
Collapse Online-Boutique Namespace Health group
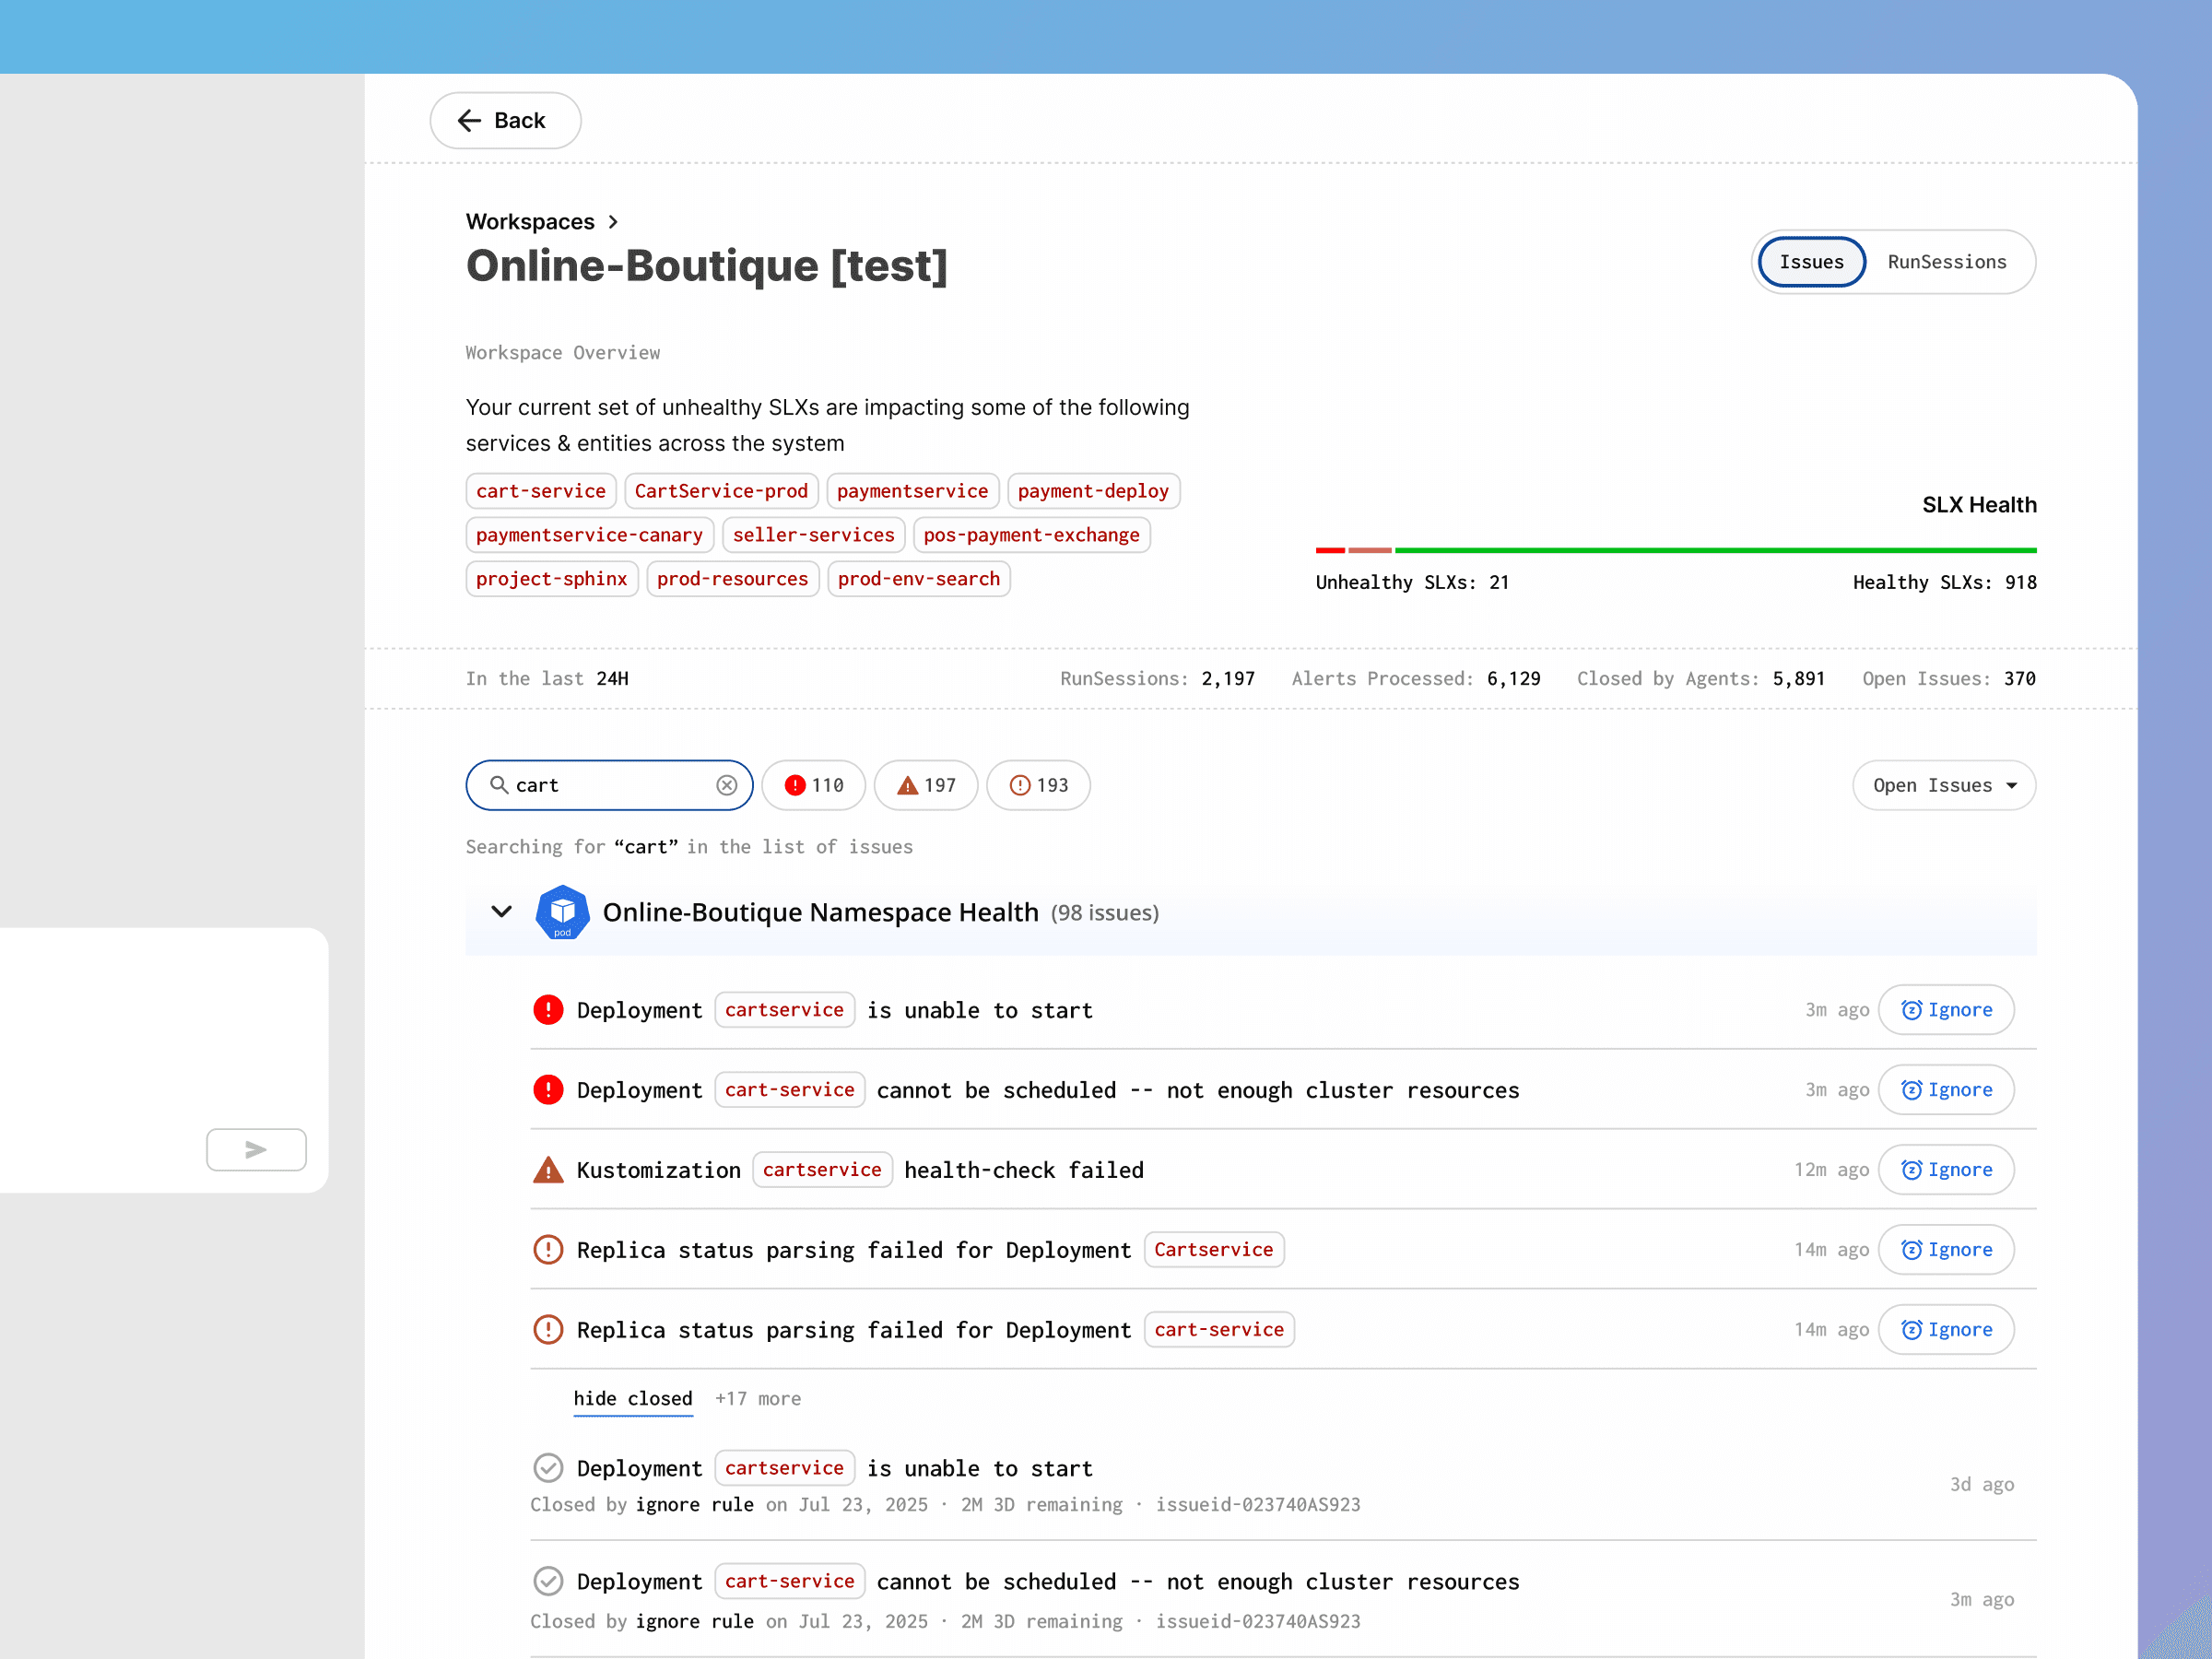click(502, 911)
